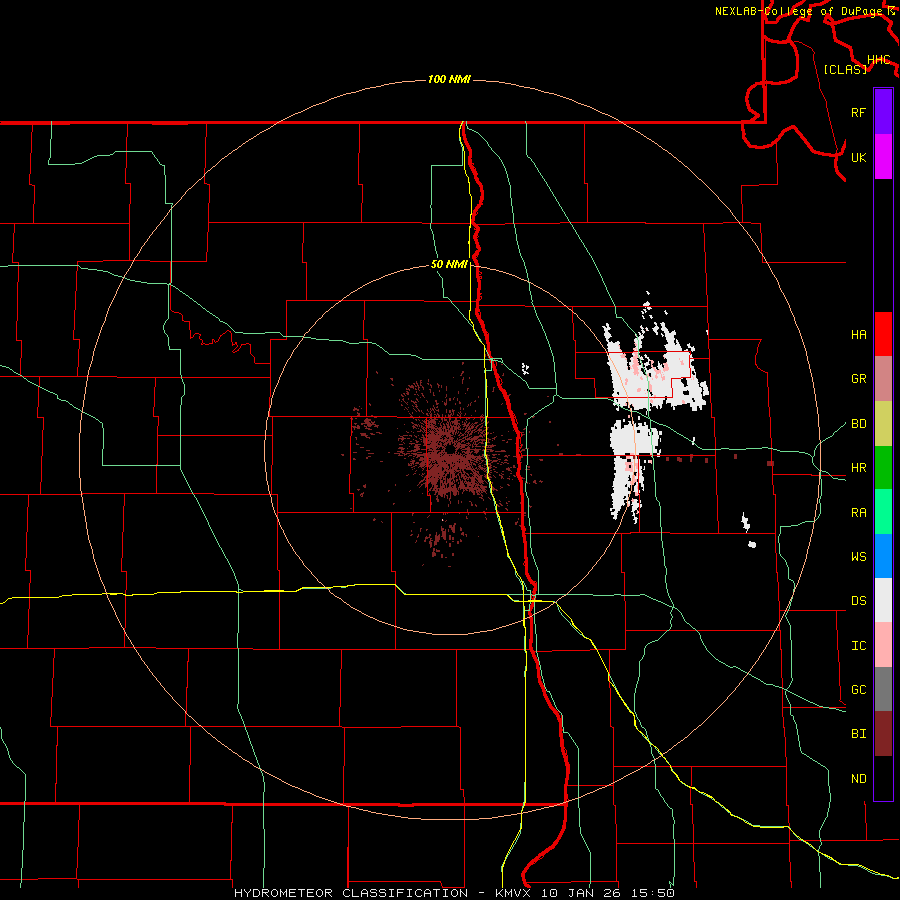900x900 pixels.
Task: Select the red HA legend swatch
Action: point(883,334)
